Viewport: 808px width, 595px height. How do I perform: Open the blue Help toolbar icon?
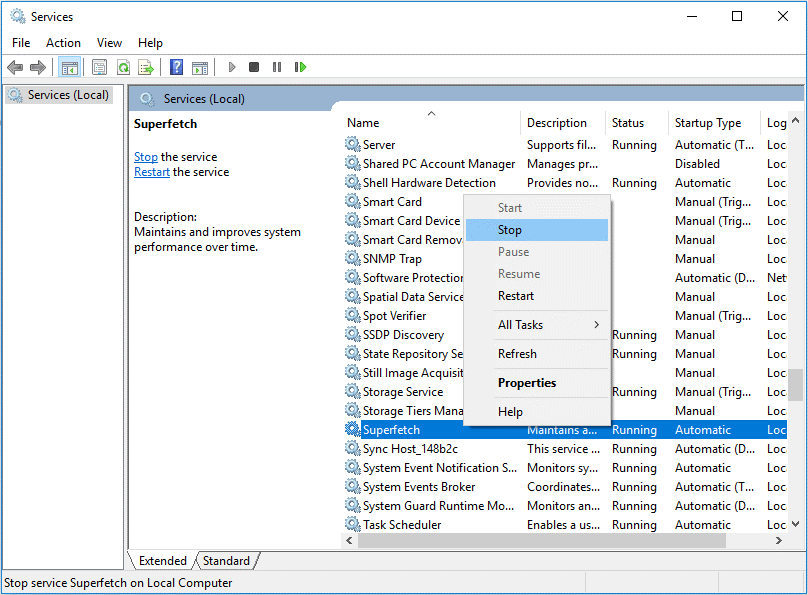click(x=176, y=67)
